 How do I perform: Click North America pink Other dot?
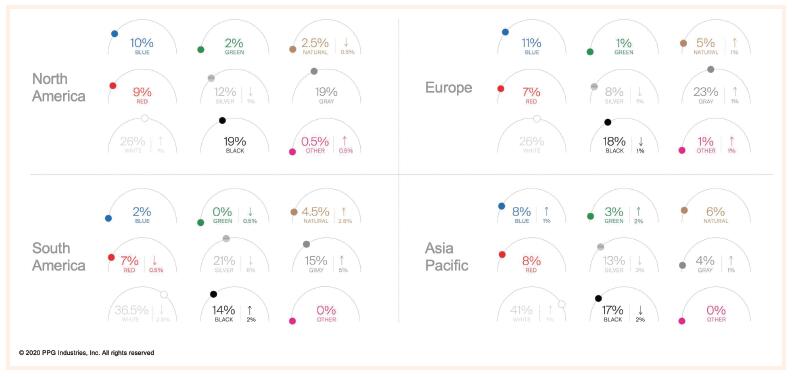point(292,152)
